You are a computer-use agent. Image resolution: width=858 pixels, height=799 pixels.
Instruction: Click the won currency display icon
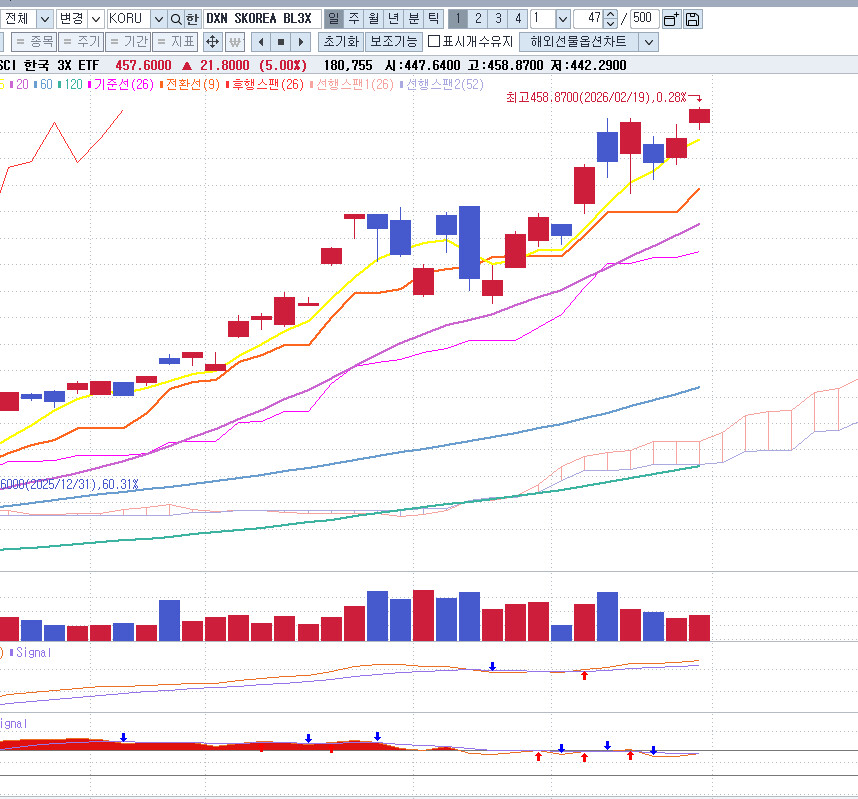tap(235, 42)
